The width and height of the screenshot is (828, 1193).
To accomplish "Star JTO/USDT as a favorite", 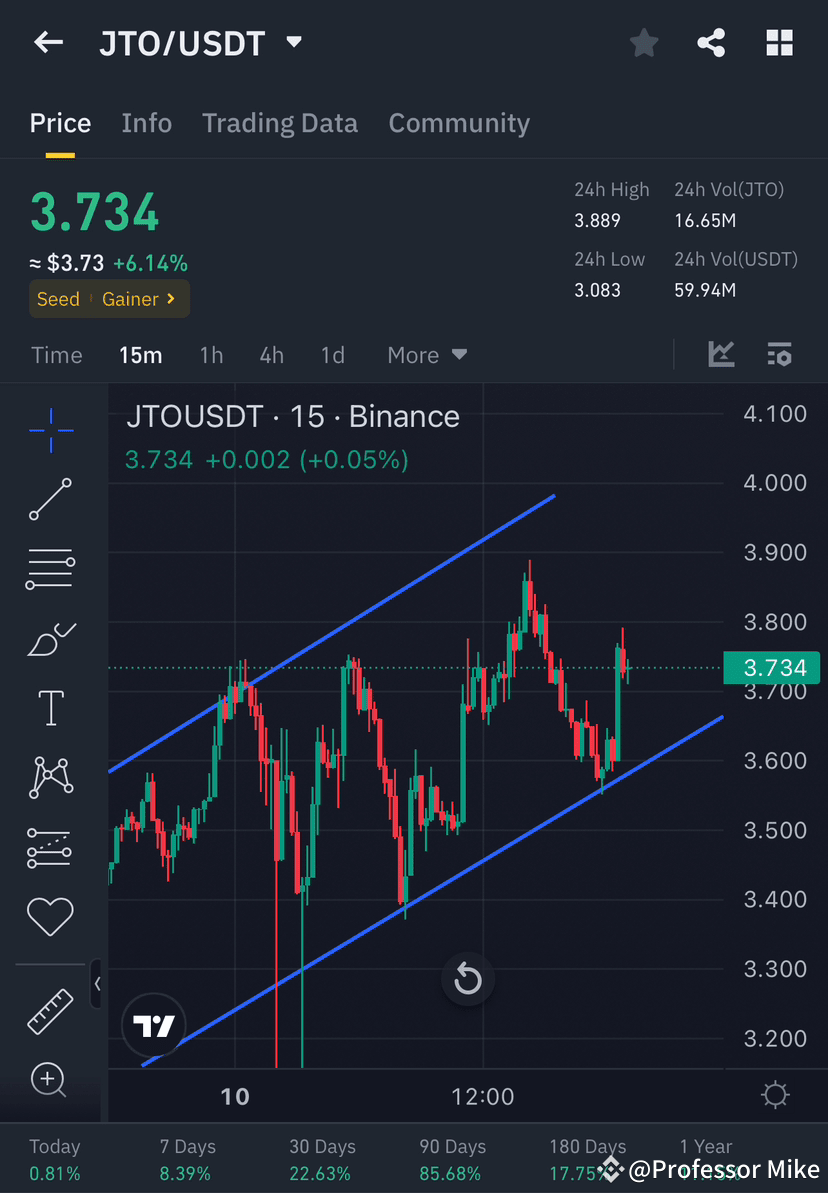I will pyautogui.click(x=643, y=42).
